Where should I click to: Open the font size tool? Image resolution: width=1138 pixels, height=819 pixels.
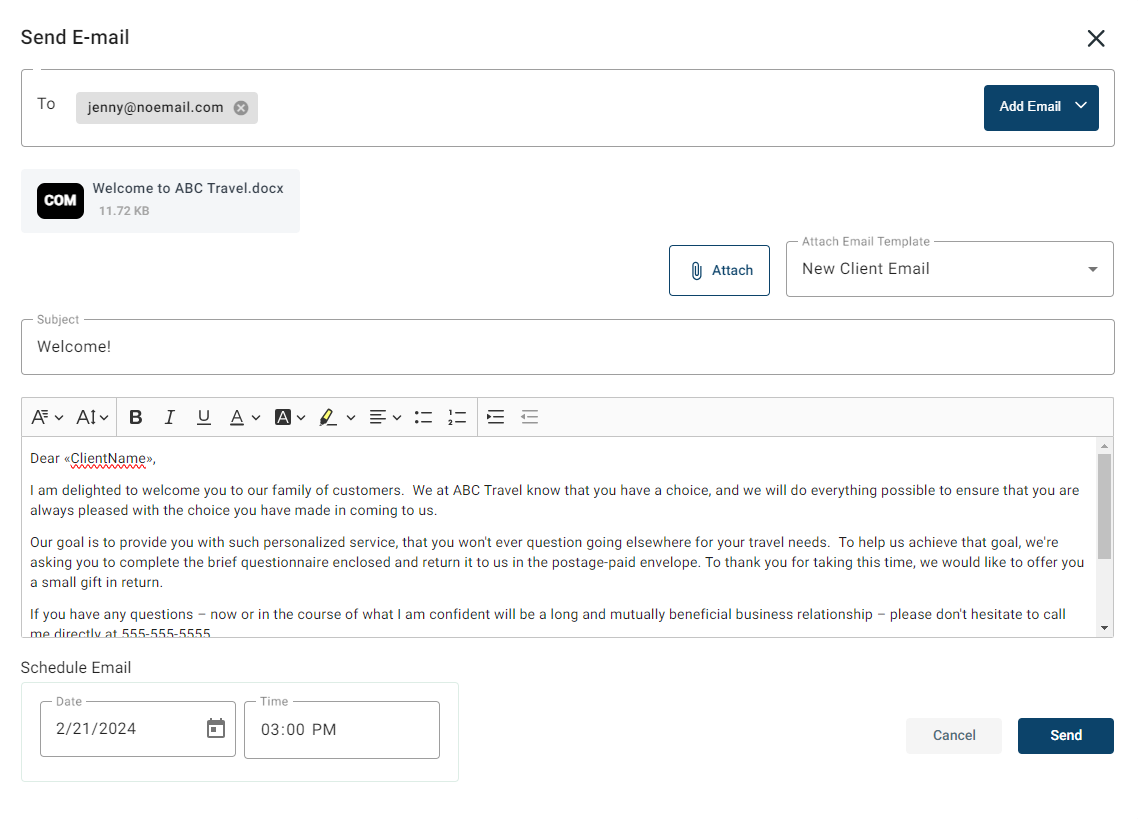pos(86,417)
